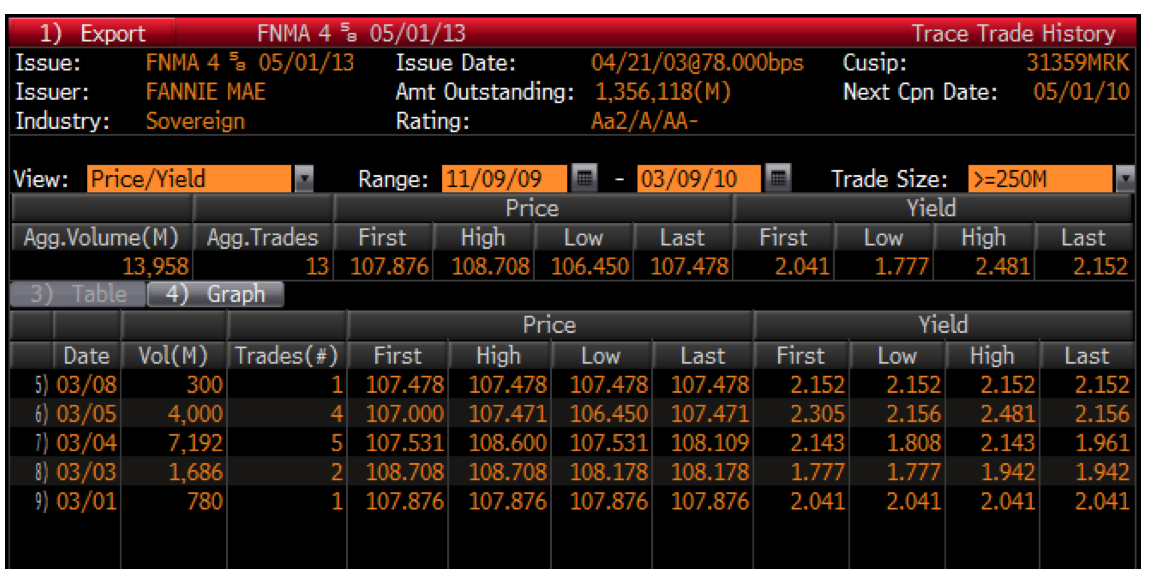Image resolution: width=1155 pixels, height=580 pixels.
Task: Click the rating Aa2/A/AA-
Action: pyautogui.click(x=645, y=121)
